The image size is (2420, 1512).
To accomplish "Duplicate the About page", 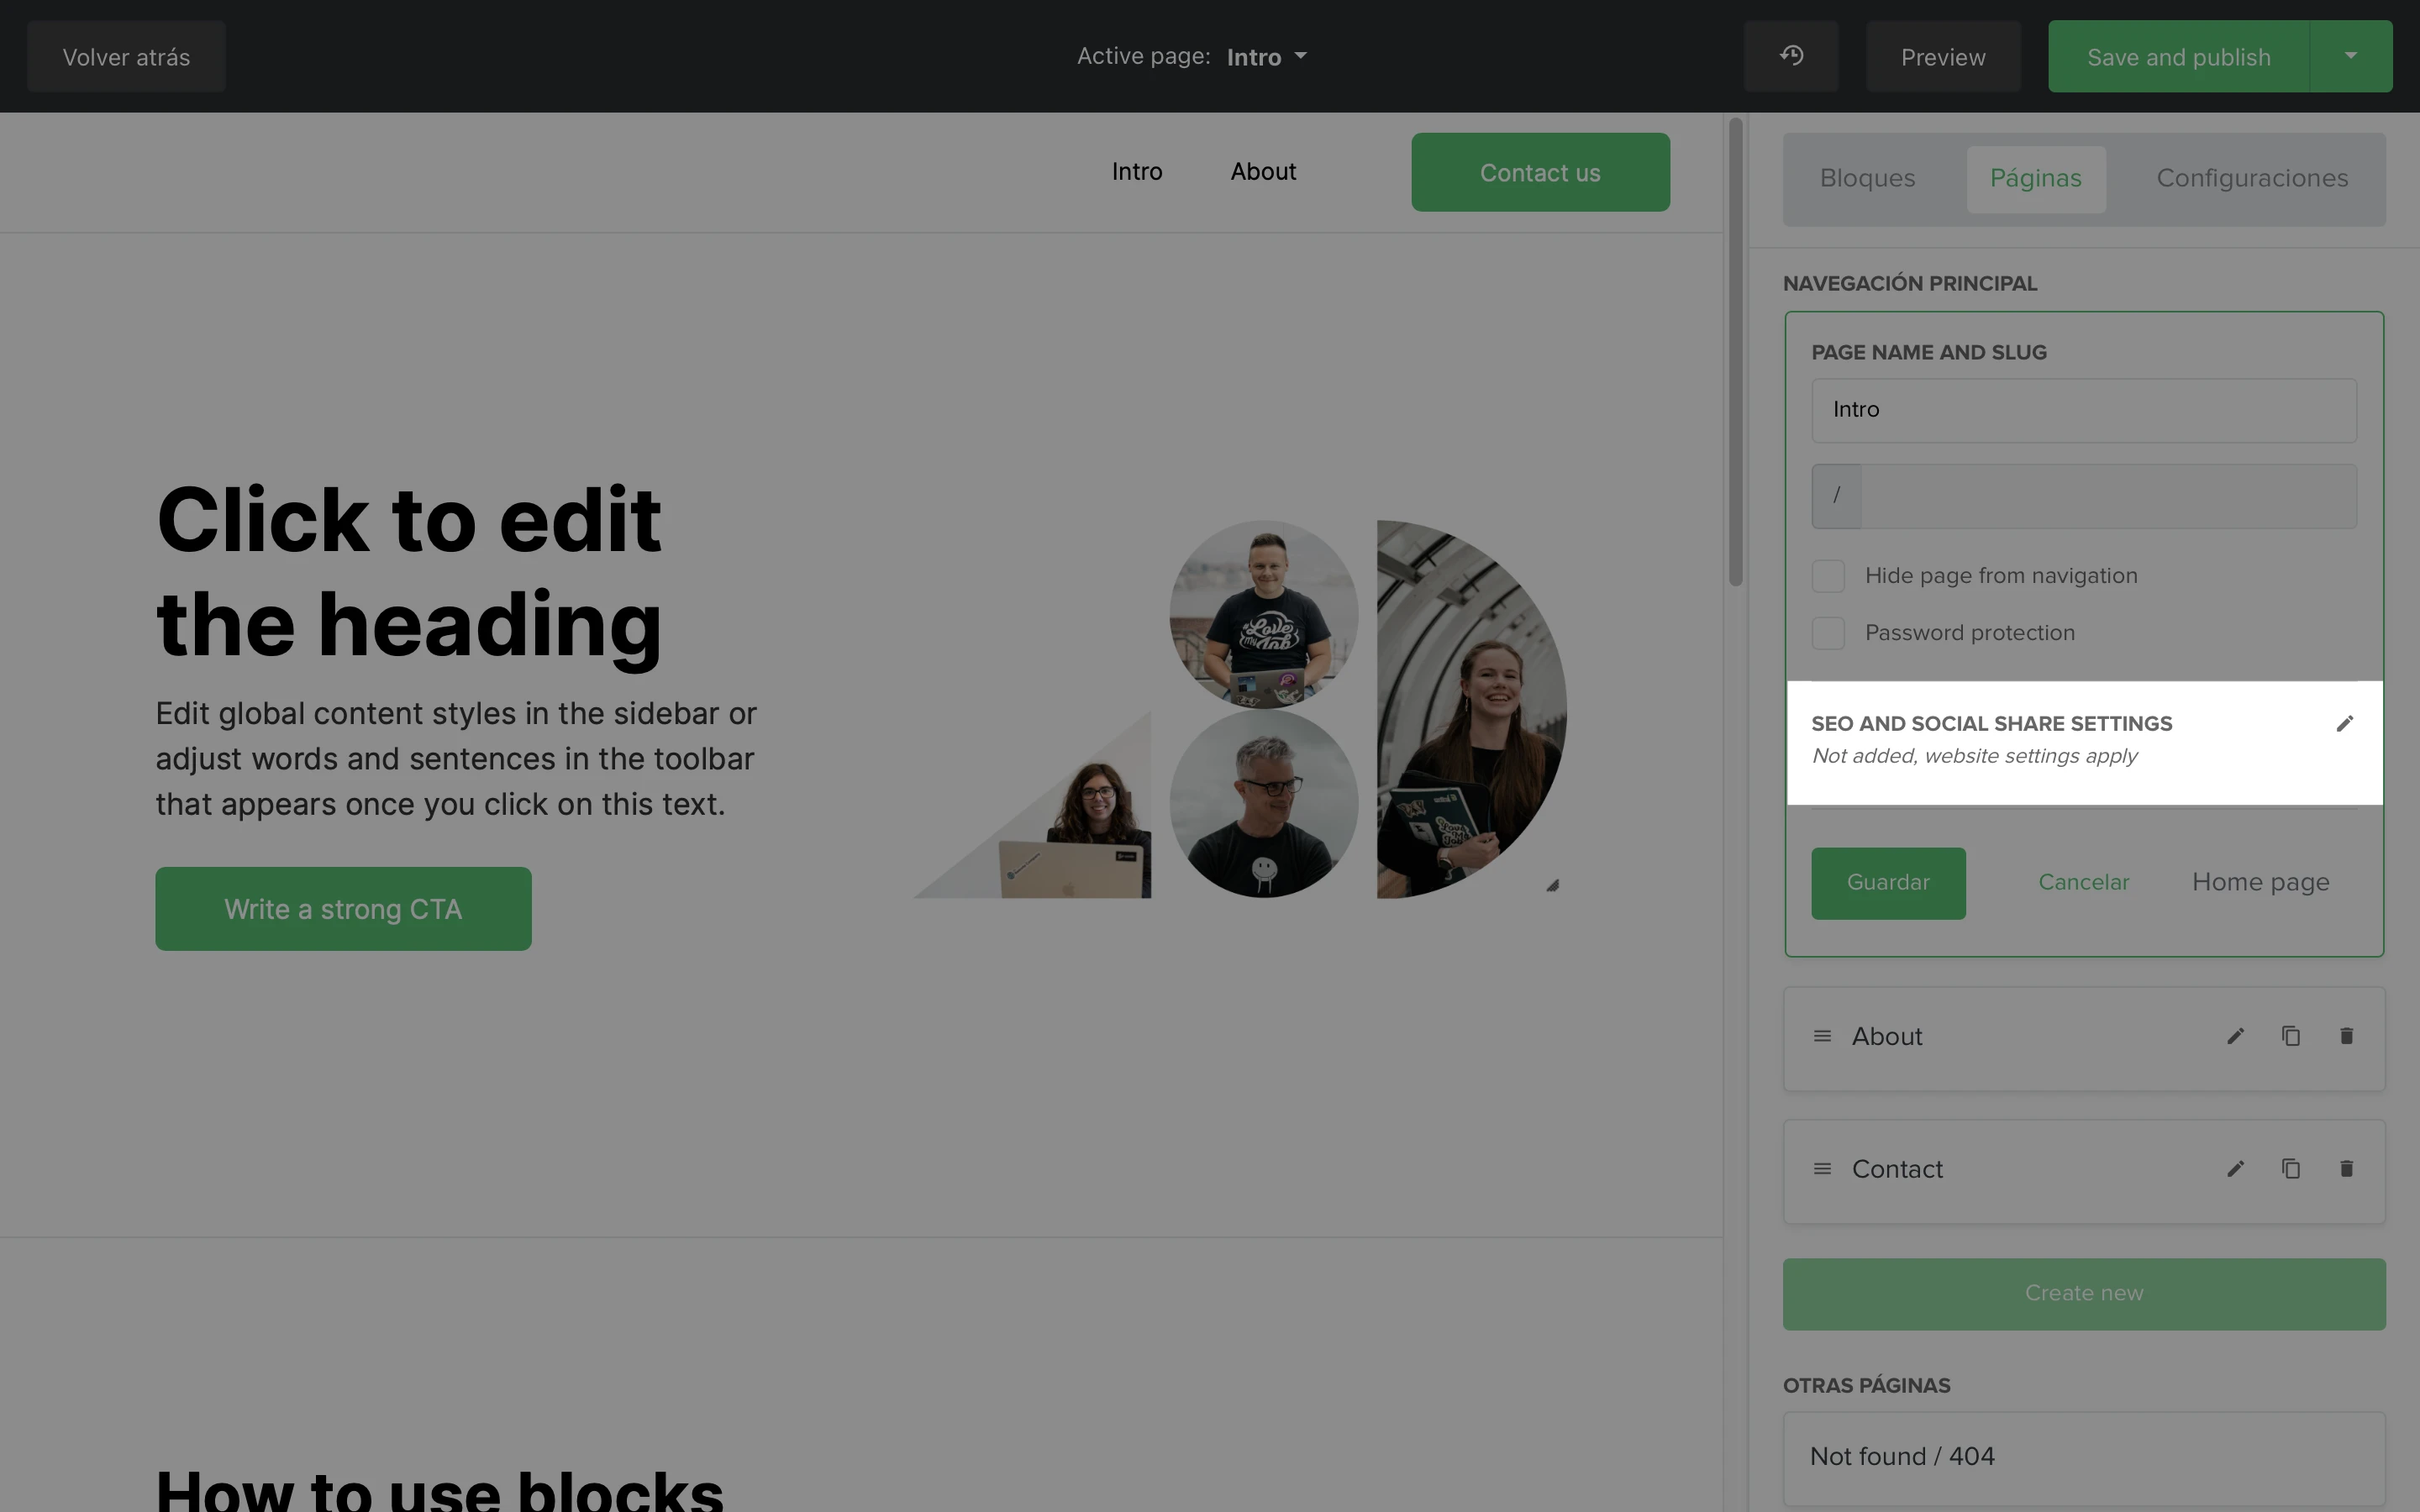I will coord(2290,1036).
